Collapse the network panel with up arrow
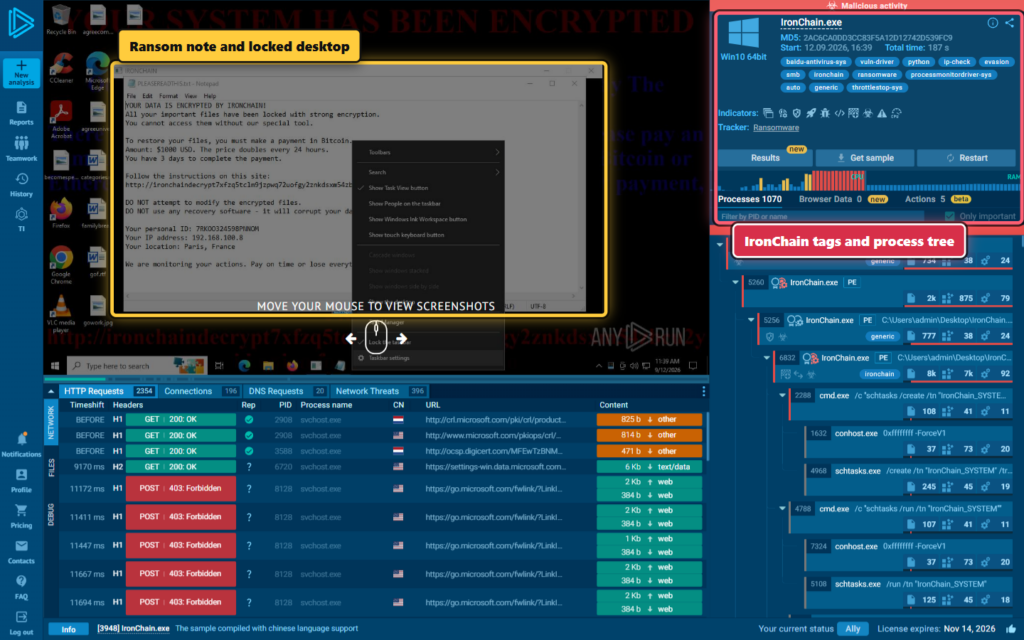The image size is (1024, 640). coord(51,391)
